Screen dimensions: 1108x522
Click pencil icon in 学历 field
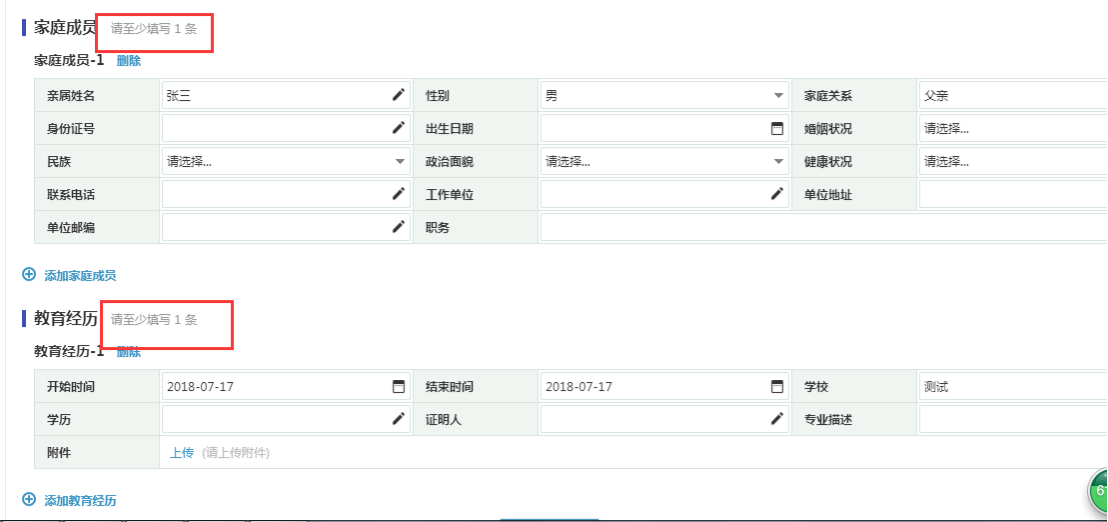[x=398, y=419]
